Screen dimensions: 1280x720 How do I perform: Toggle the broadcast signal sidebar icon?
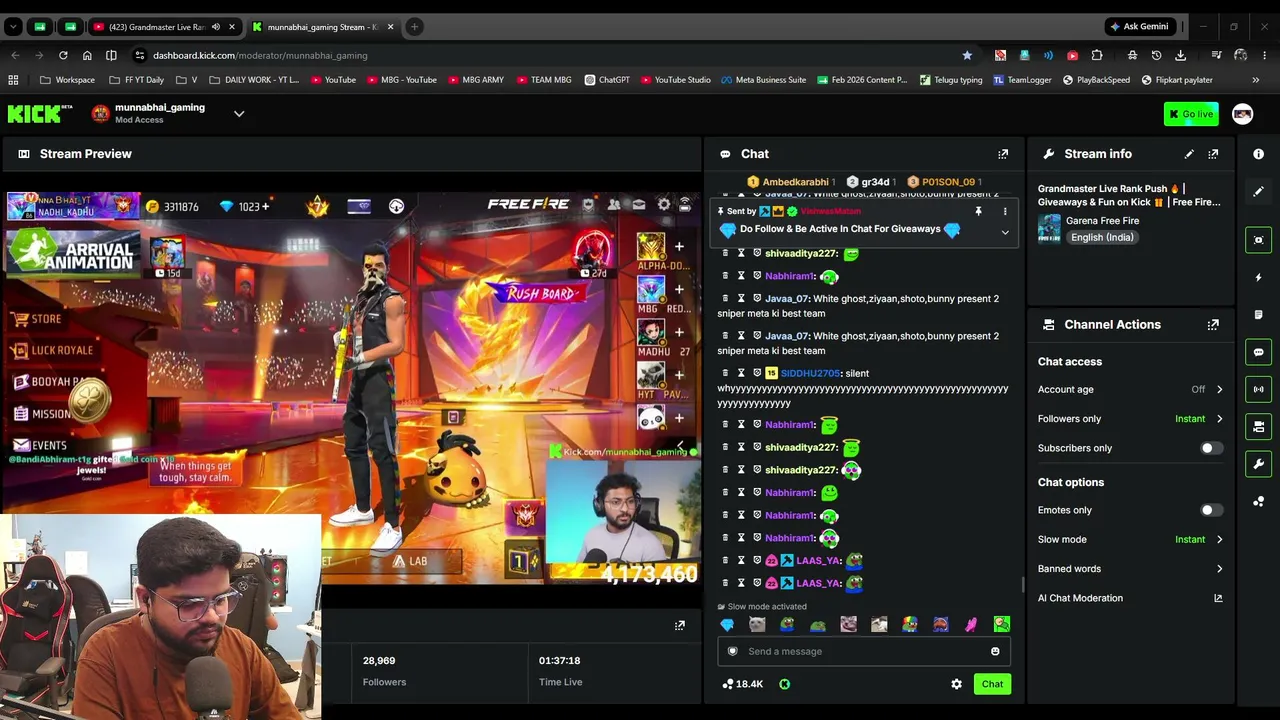(1259, 389)
